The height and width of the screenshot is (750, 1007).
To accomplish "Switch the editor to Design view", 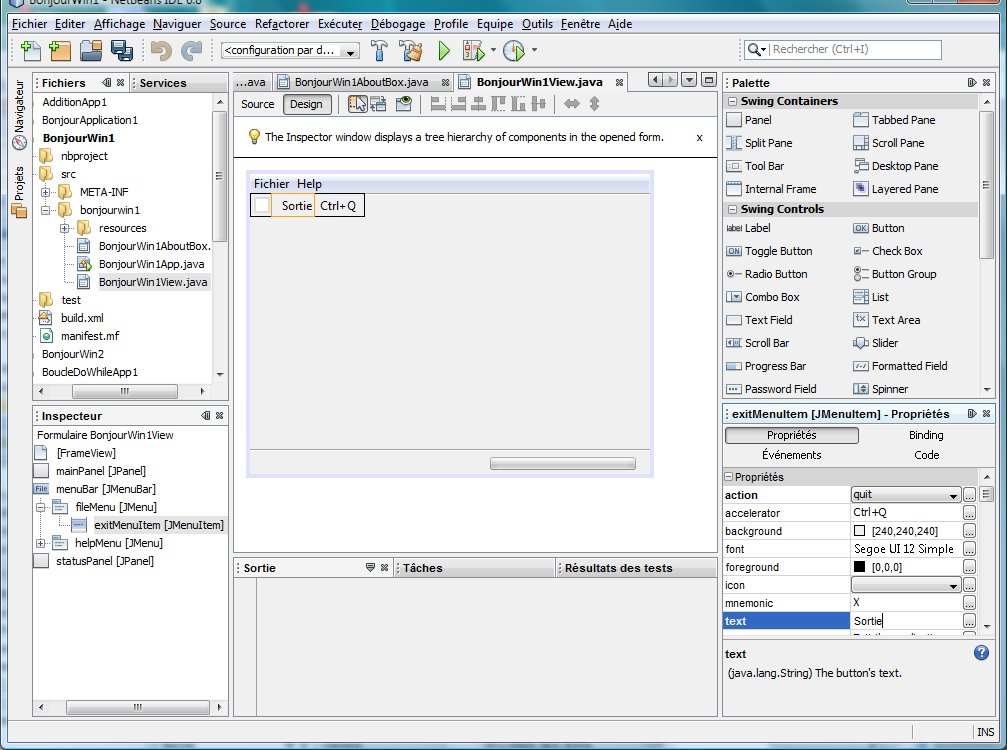I will [x=306, y=104].
